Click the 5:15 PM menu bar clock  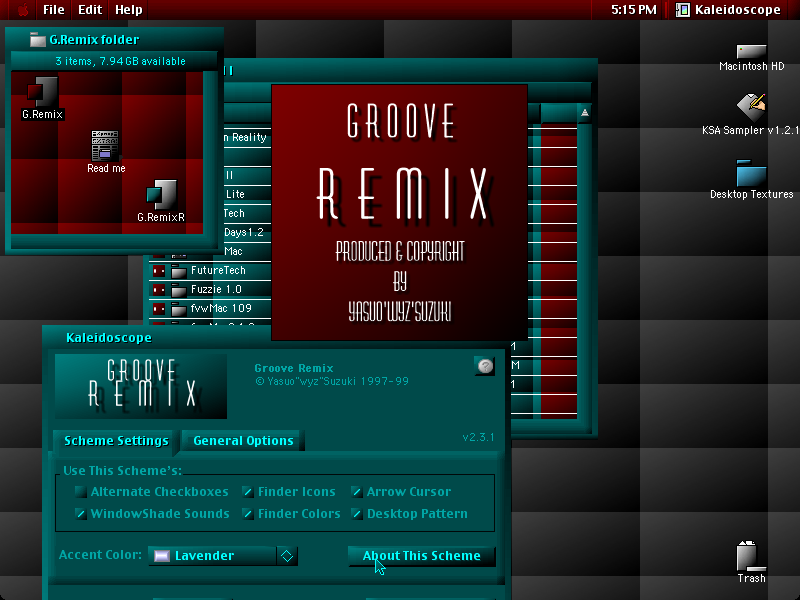(634, 10)
